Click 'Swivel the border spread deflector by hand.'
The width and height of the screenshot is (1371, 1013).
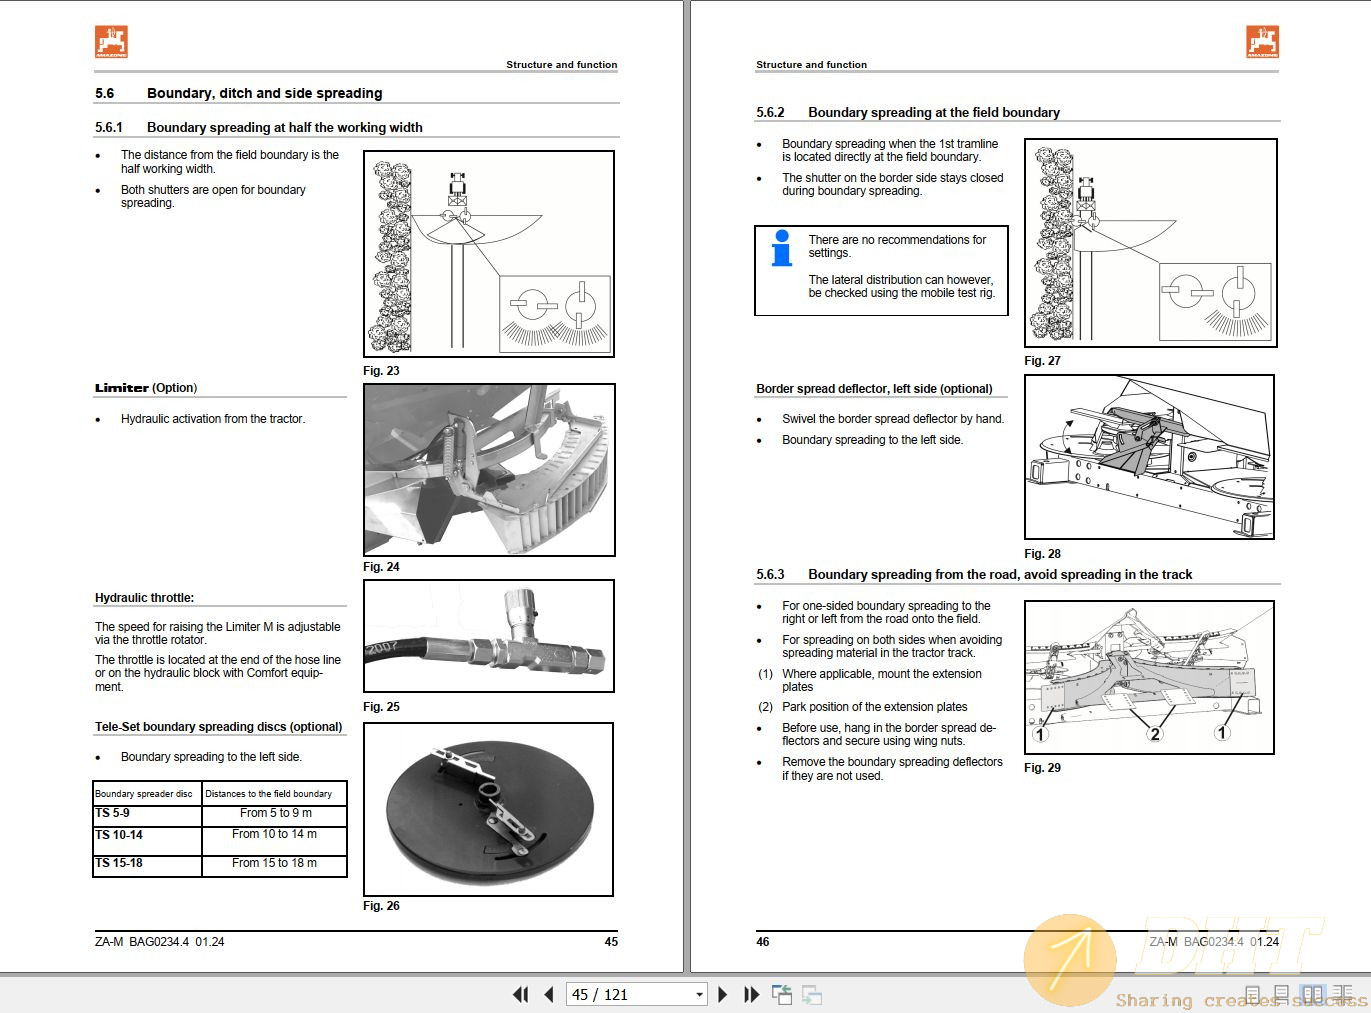pyautogui.click(x=893, y=419)
